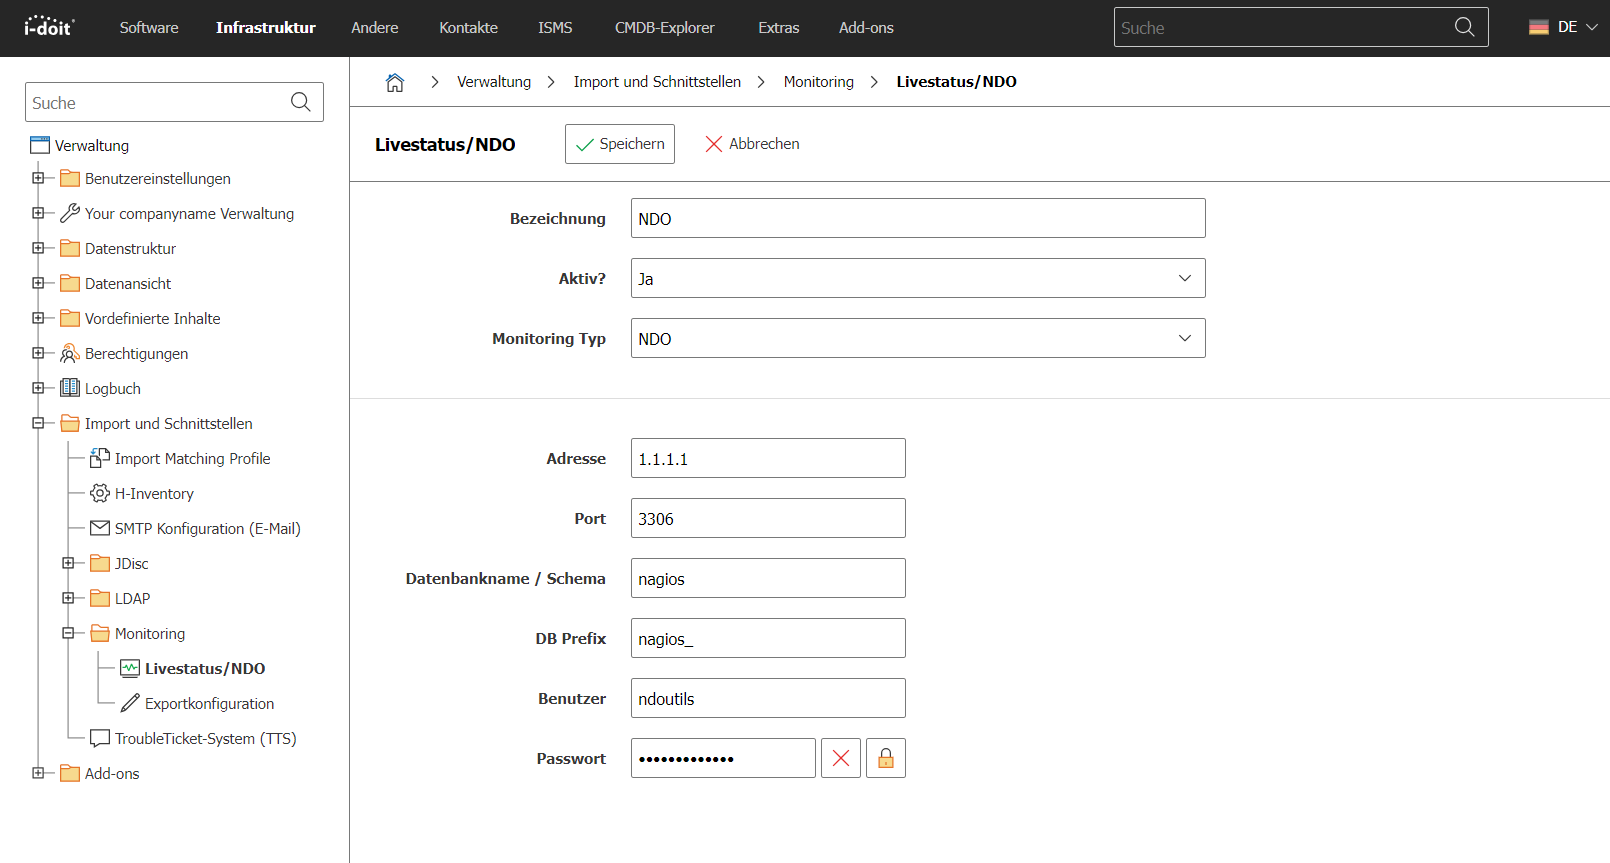The image size is (1610, 863).
Task: Click the wrench icon for companyname Verwaltung
Action: 70,213
